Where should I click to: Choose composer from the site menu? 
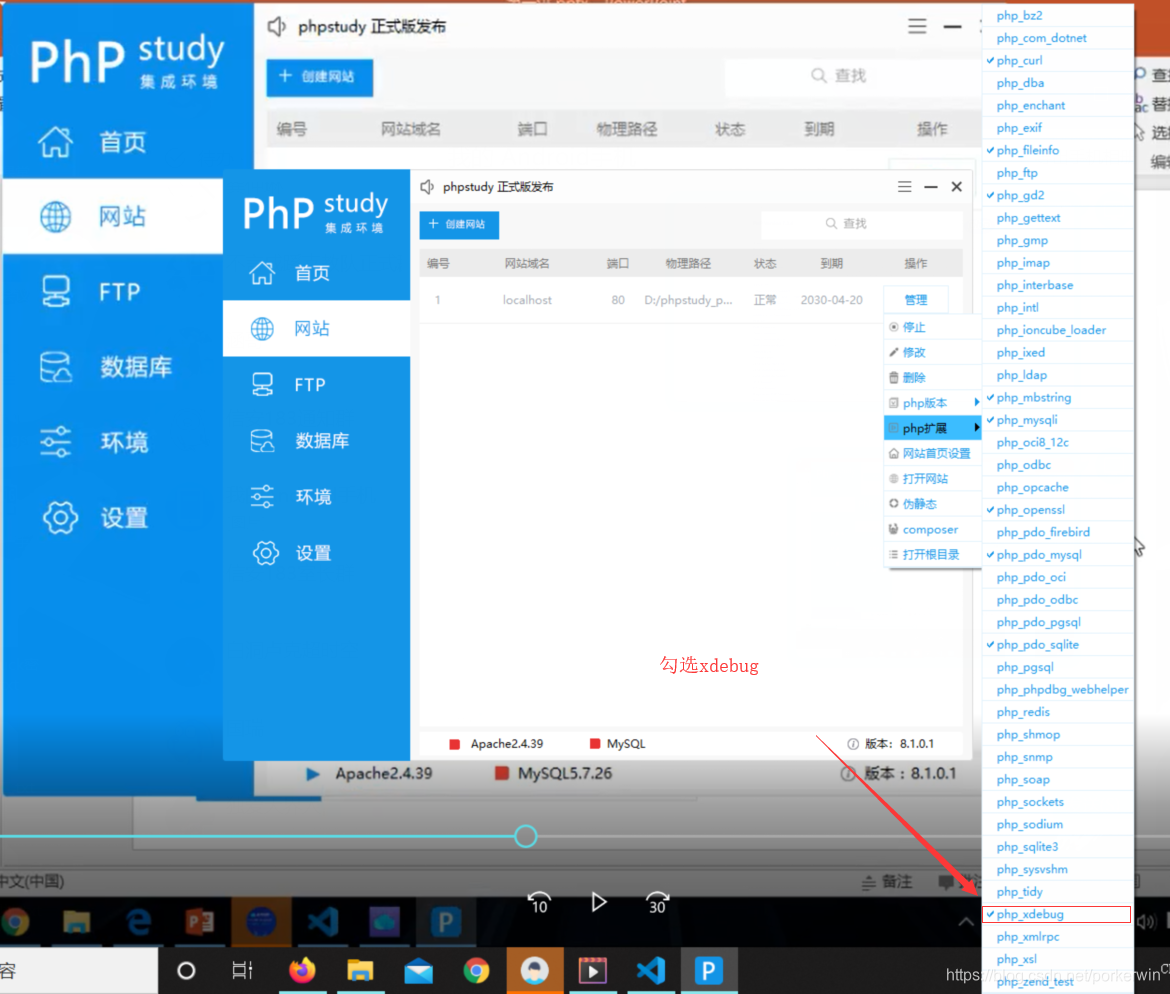click(x=933, y=529)
